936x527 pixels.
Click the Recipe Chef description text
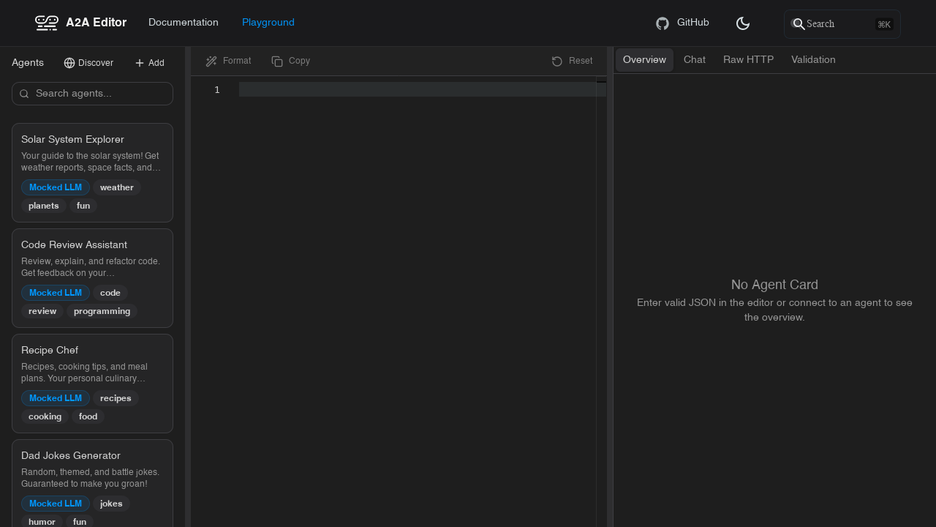[x=84, y=372]
